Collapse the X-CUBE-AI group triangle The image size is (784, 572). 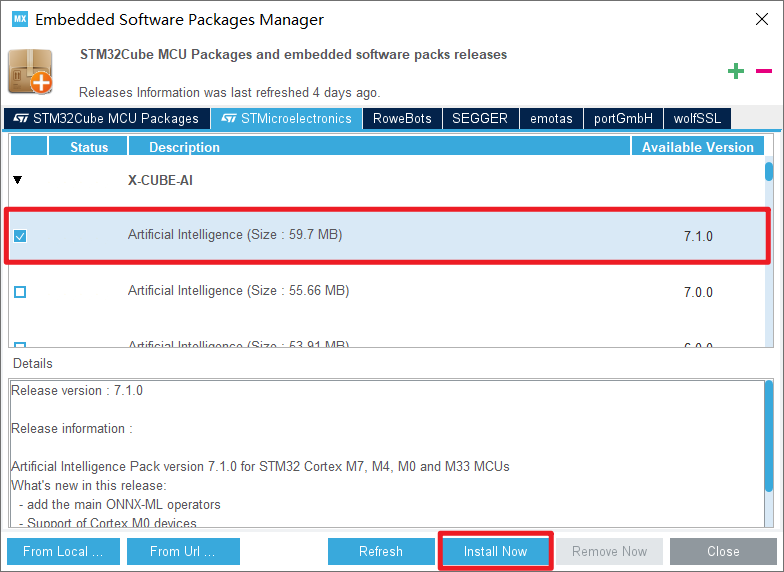tap(18, 180)
